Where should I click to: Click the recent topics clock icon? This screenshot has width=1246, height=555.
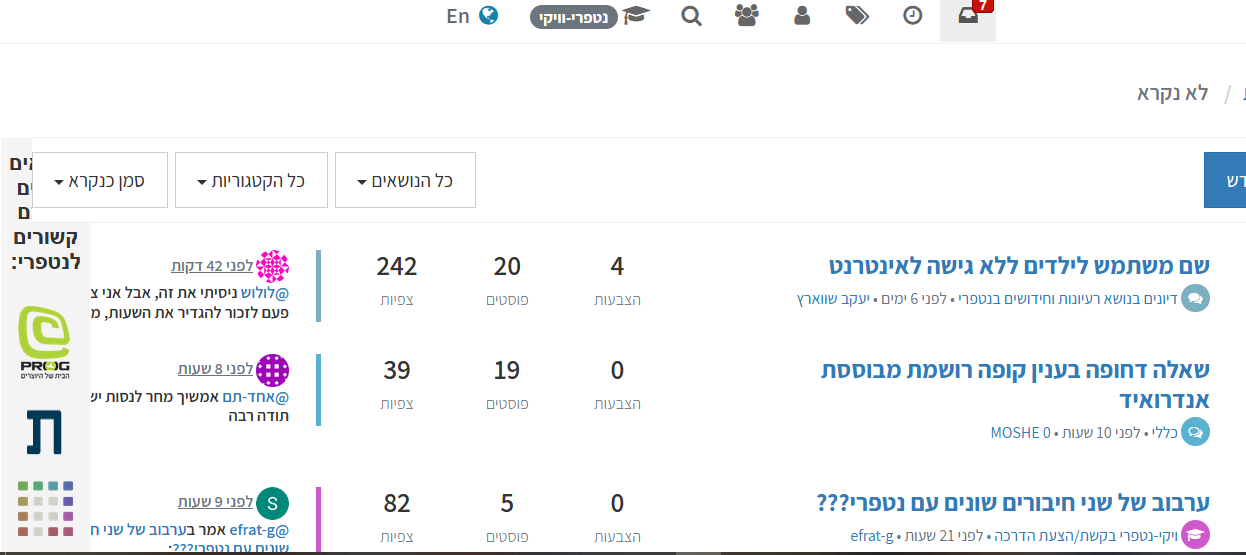click(x=912, y=16)
